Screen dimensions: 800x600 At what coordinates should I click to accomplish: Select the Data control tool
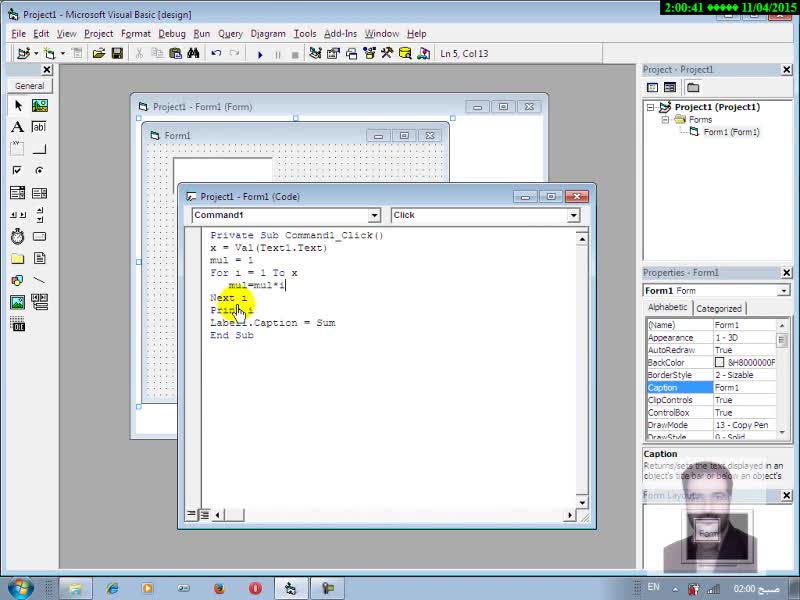pyautogui.click(x=39, y=302)
